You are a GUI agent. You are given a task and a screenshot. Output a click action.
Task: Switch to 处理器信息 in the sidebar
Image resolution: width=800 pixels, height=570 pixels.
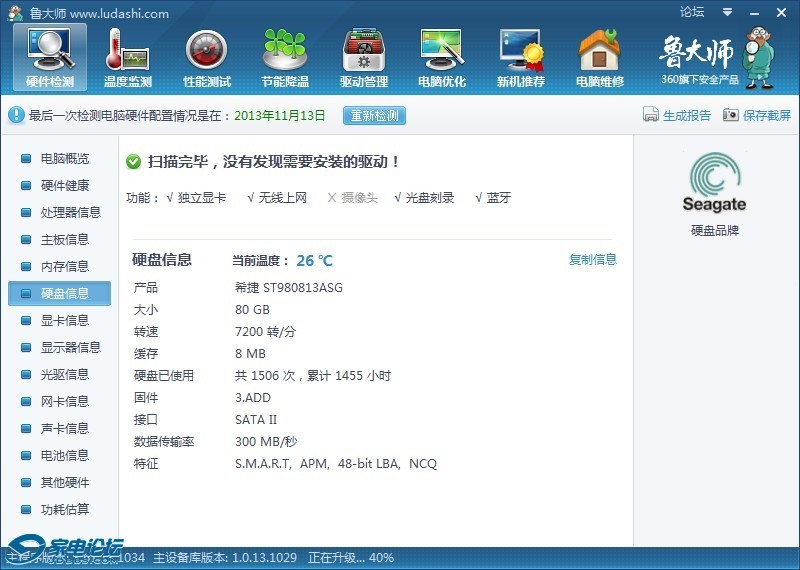coord(70,213)
